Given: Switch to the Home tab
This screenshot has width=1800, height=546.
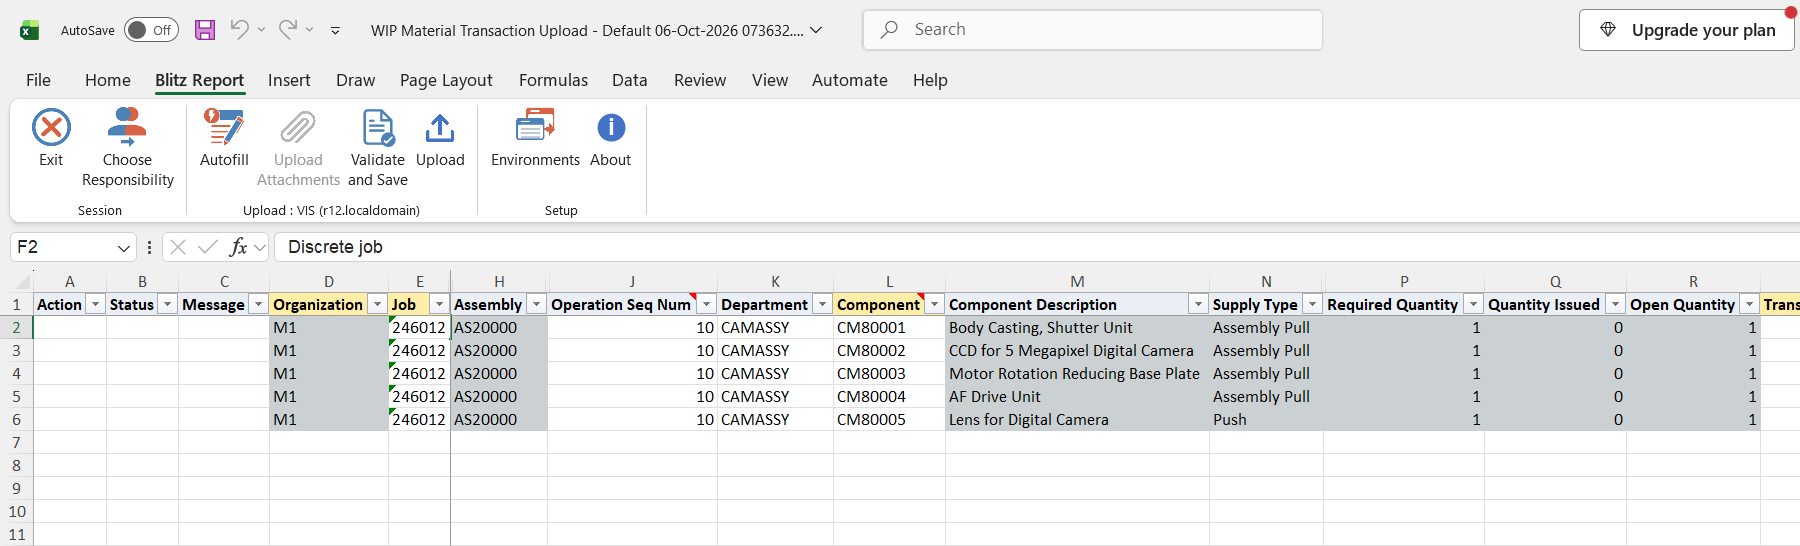Looking at the screenshot, I should click(108, 80).
